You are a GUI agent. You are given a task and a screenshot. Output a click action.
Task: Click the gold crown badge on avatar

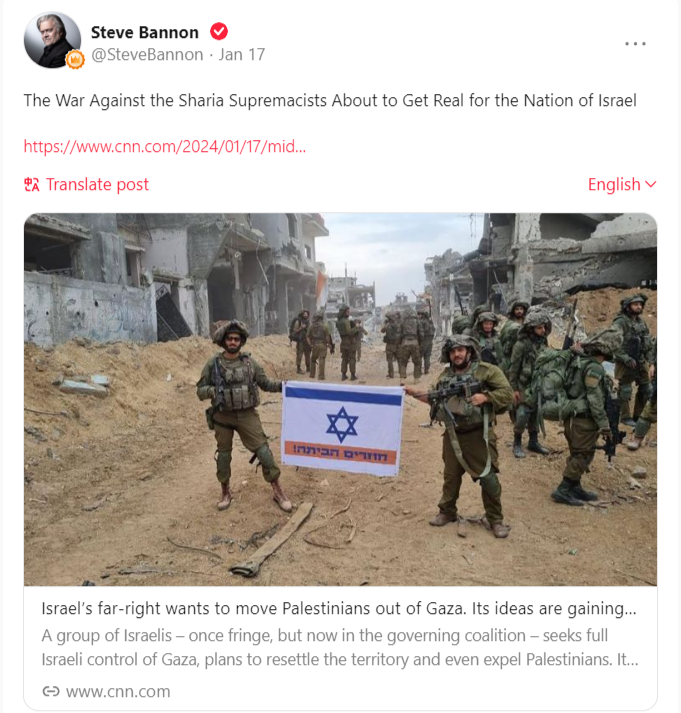[75, 60]
